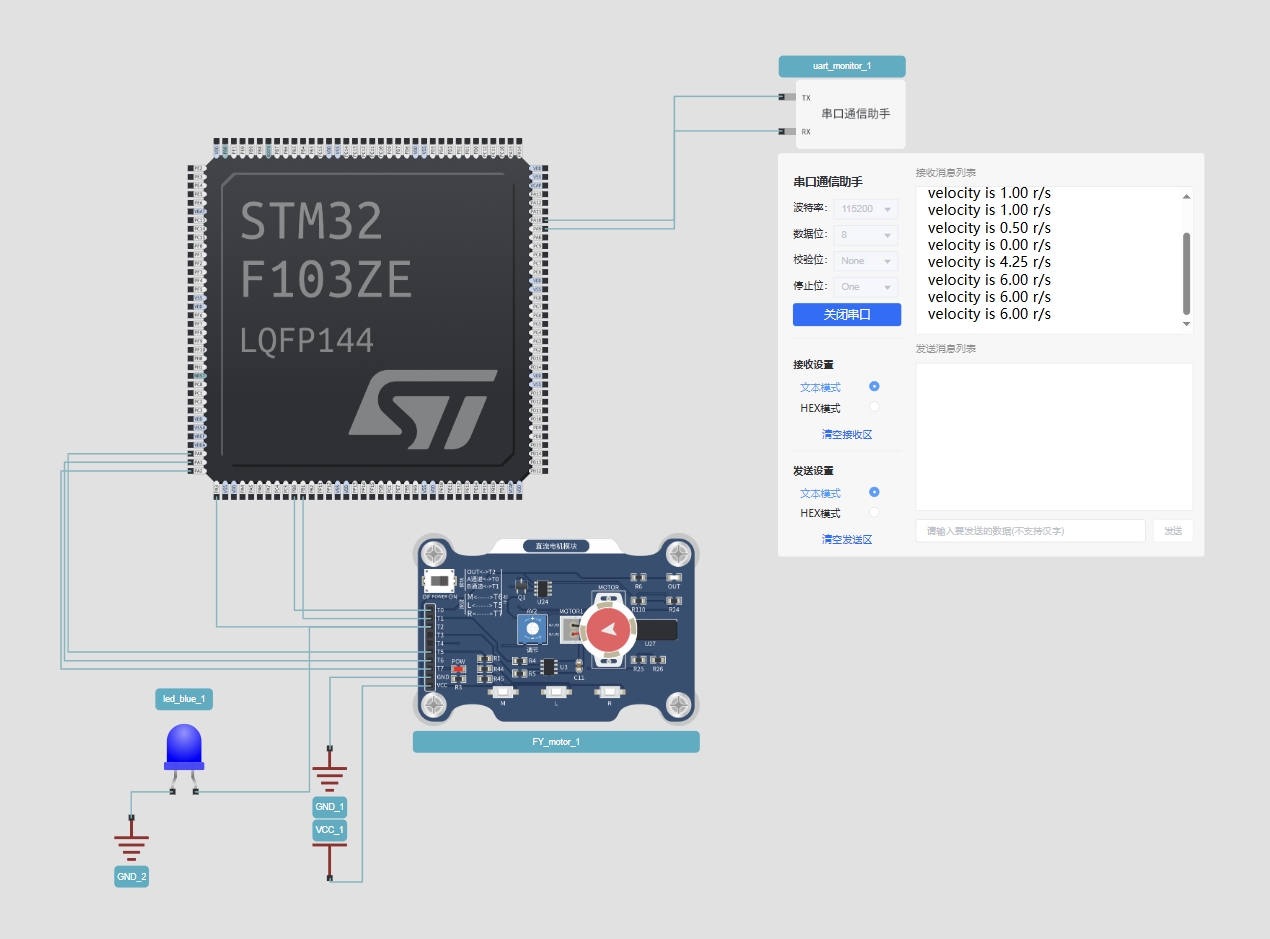The height and width of the screenshot is (939, 1270).
Task: Click the 'velocity is 0.50 r/s' line
Action: point(989,227)
